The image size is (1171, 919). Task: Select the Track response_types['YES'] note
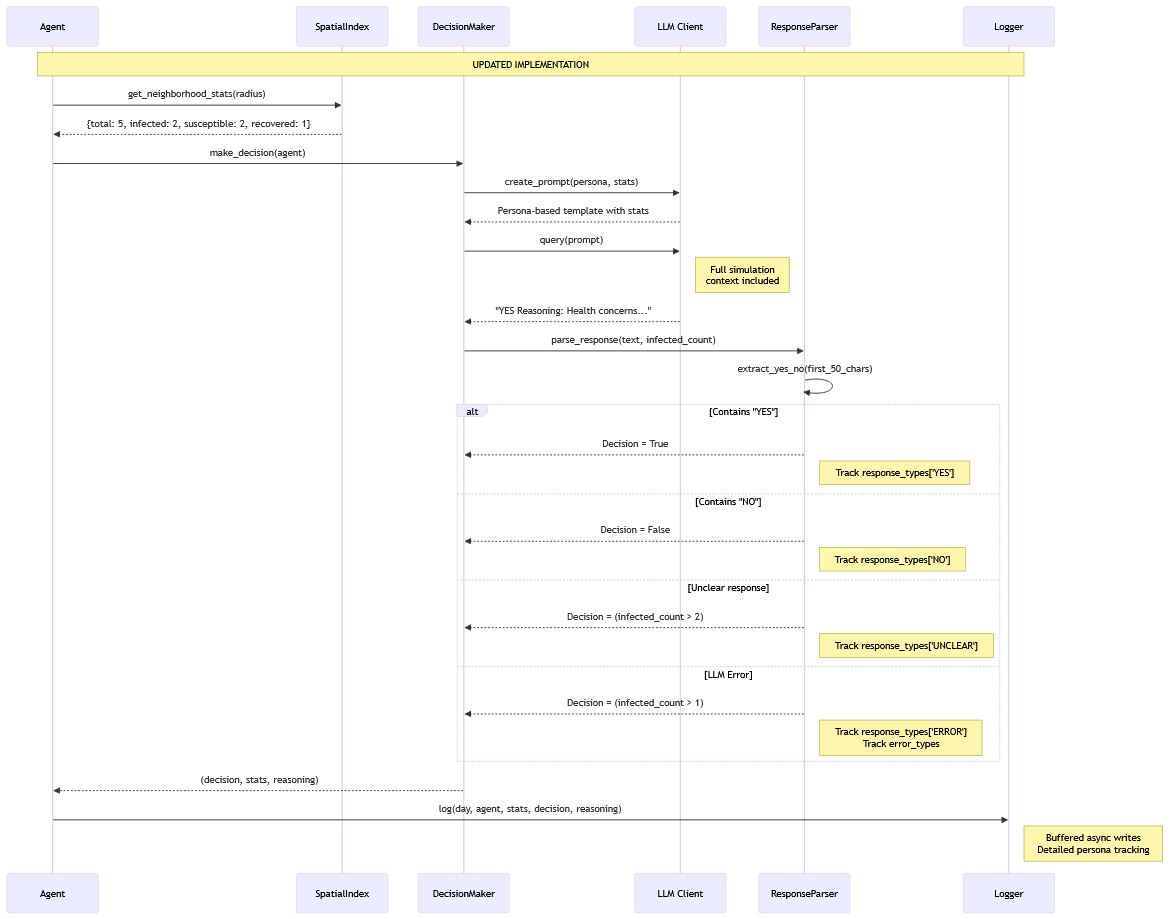click(894, 473)
